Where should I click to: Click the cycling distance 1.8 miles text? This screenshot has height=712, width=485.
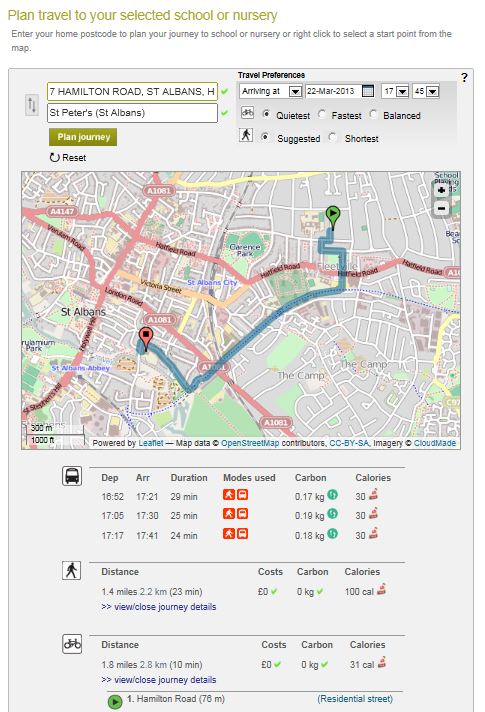pyautogui.click(x=119, y=665)
